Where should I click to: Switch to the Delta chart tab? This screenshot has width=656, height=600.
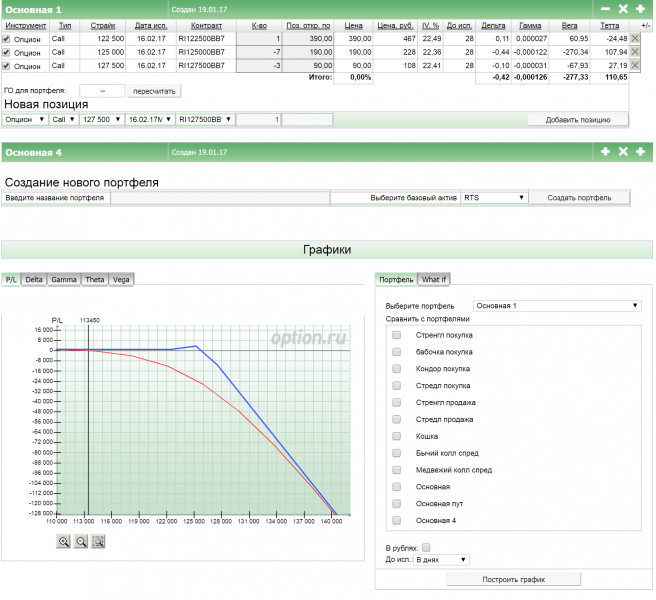(x=33, y=279)
